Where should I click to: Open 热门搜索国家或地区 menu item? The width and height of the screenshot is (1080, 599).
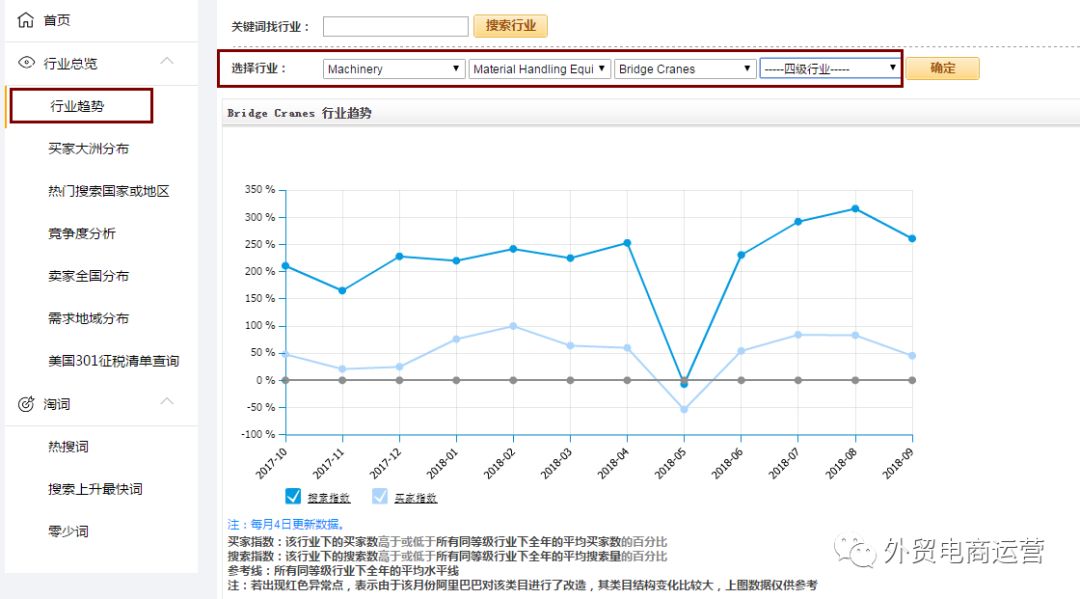pos(109,191)
